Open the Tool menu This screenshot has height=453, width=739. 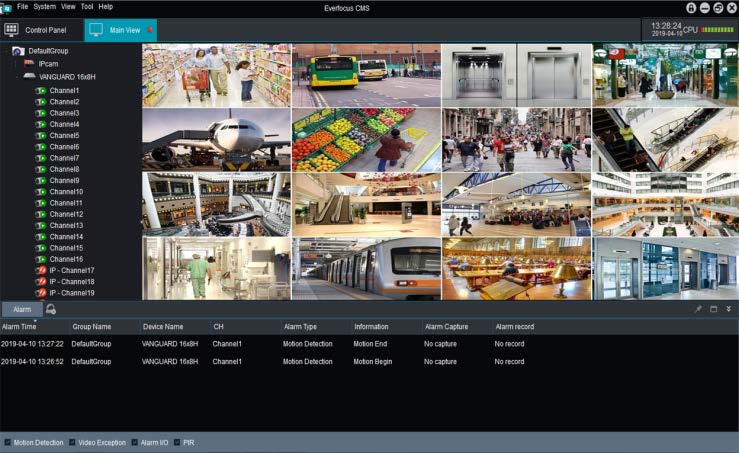(87, 7)
